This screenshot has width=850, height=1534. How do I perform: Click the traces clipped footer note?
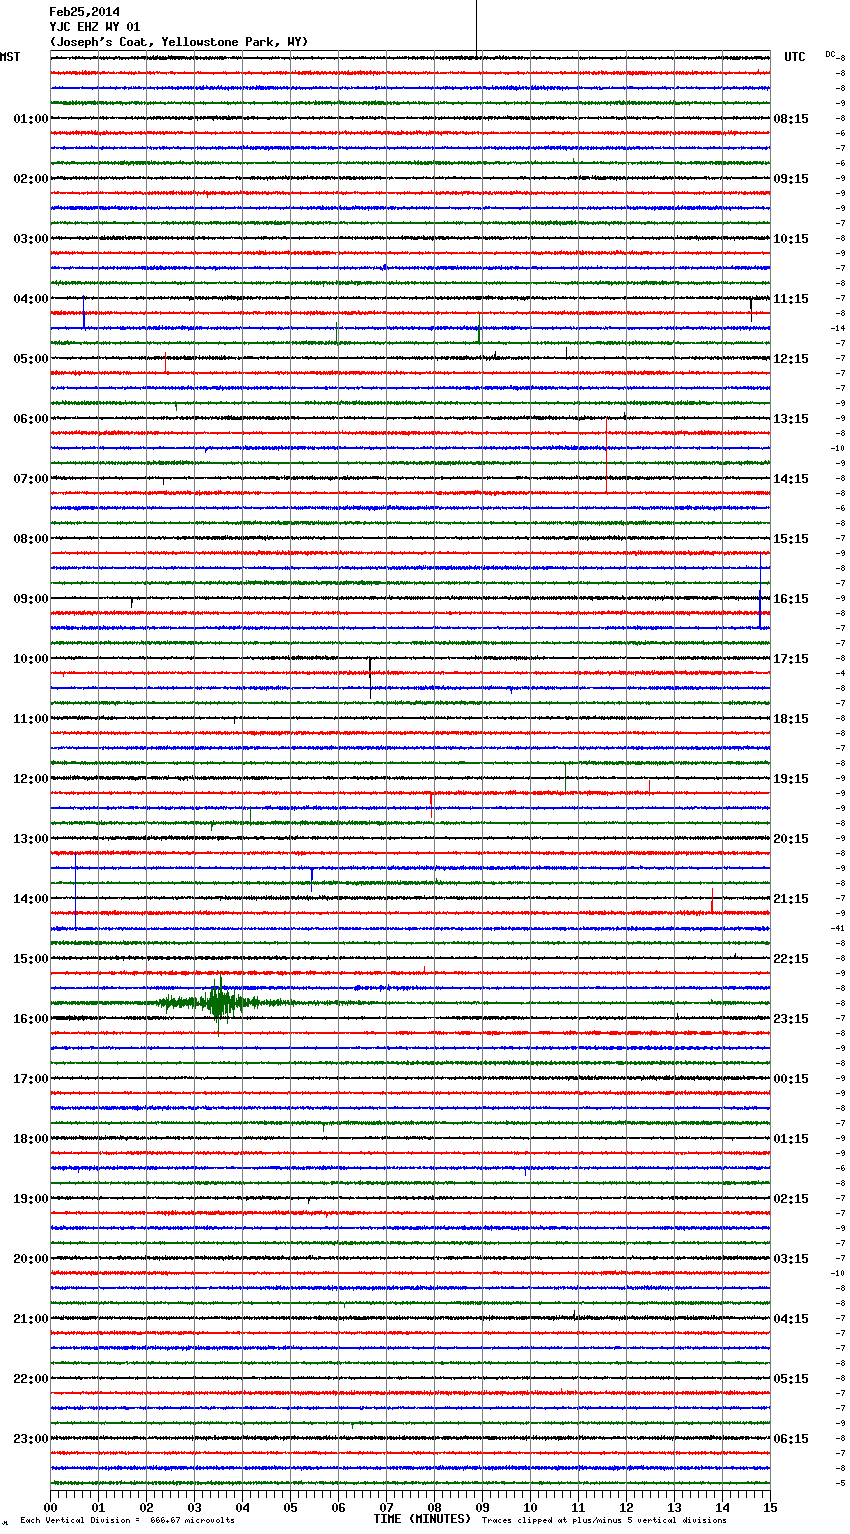[x=604, y=1521]
